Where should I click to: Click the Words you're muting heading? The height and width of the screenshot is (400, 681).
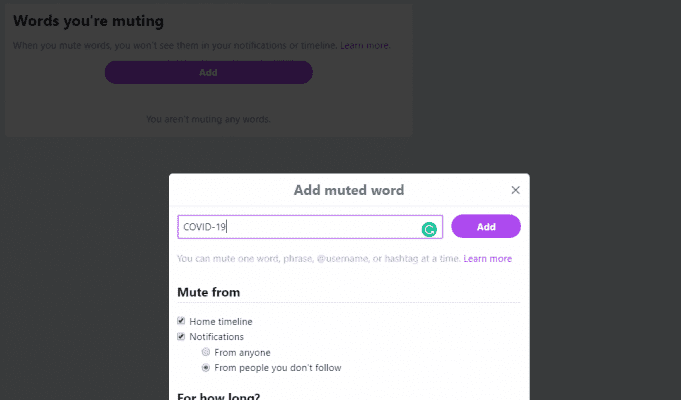point(88,21)
